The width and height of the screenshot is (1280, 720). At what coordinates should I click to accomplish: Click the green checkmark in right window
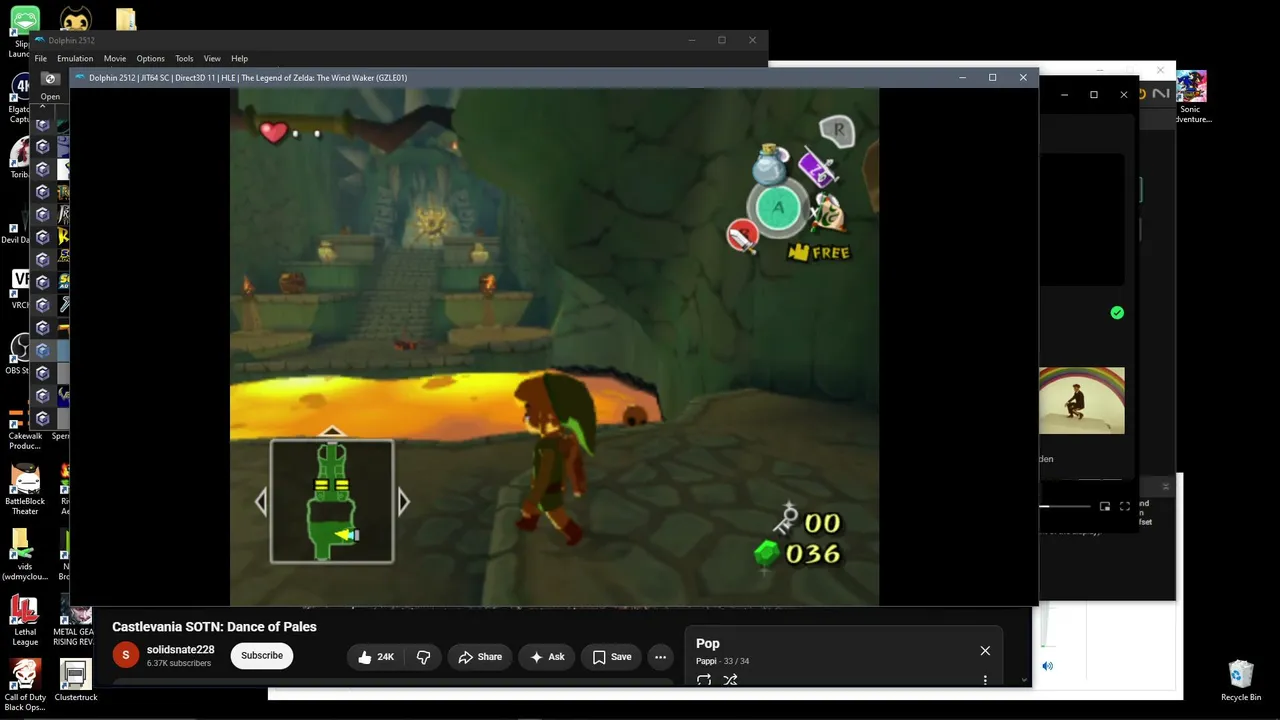1117,313
